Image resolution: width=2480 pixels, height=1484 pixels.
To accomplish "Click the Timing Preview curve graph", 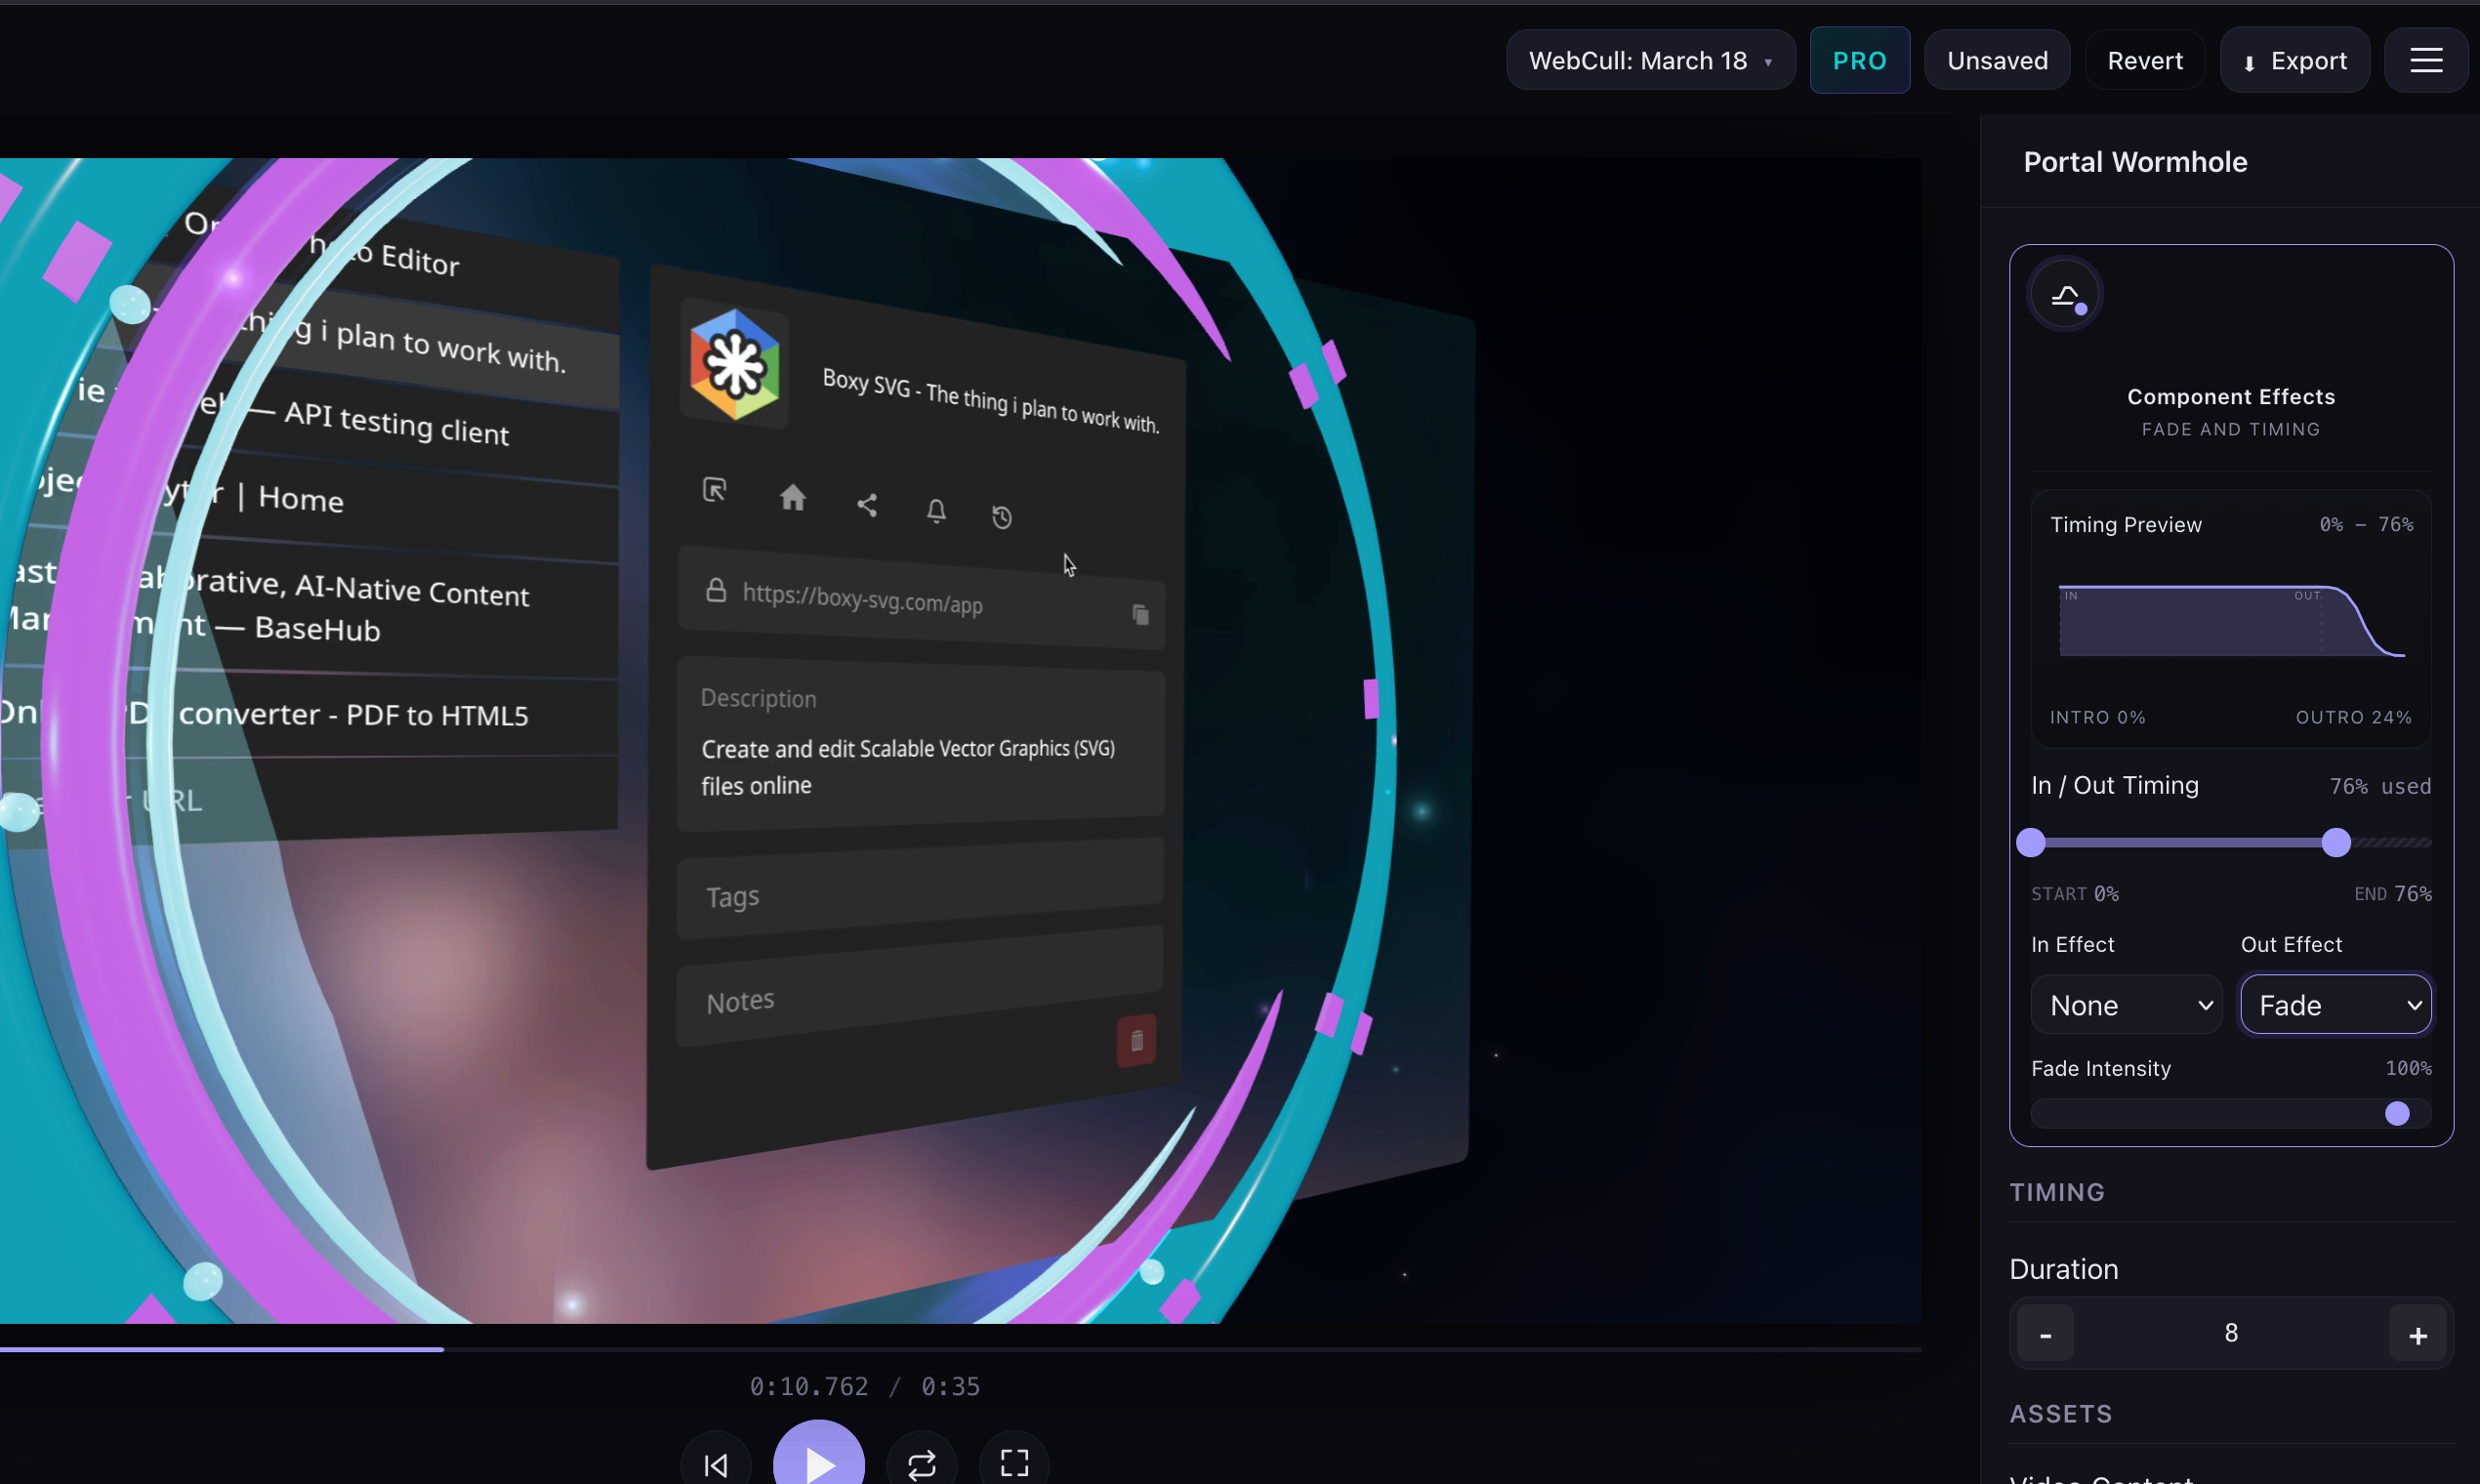I will click(x=2231, y=622).
